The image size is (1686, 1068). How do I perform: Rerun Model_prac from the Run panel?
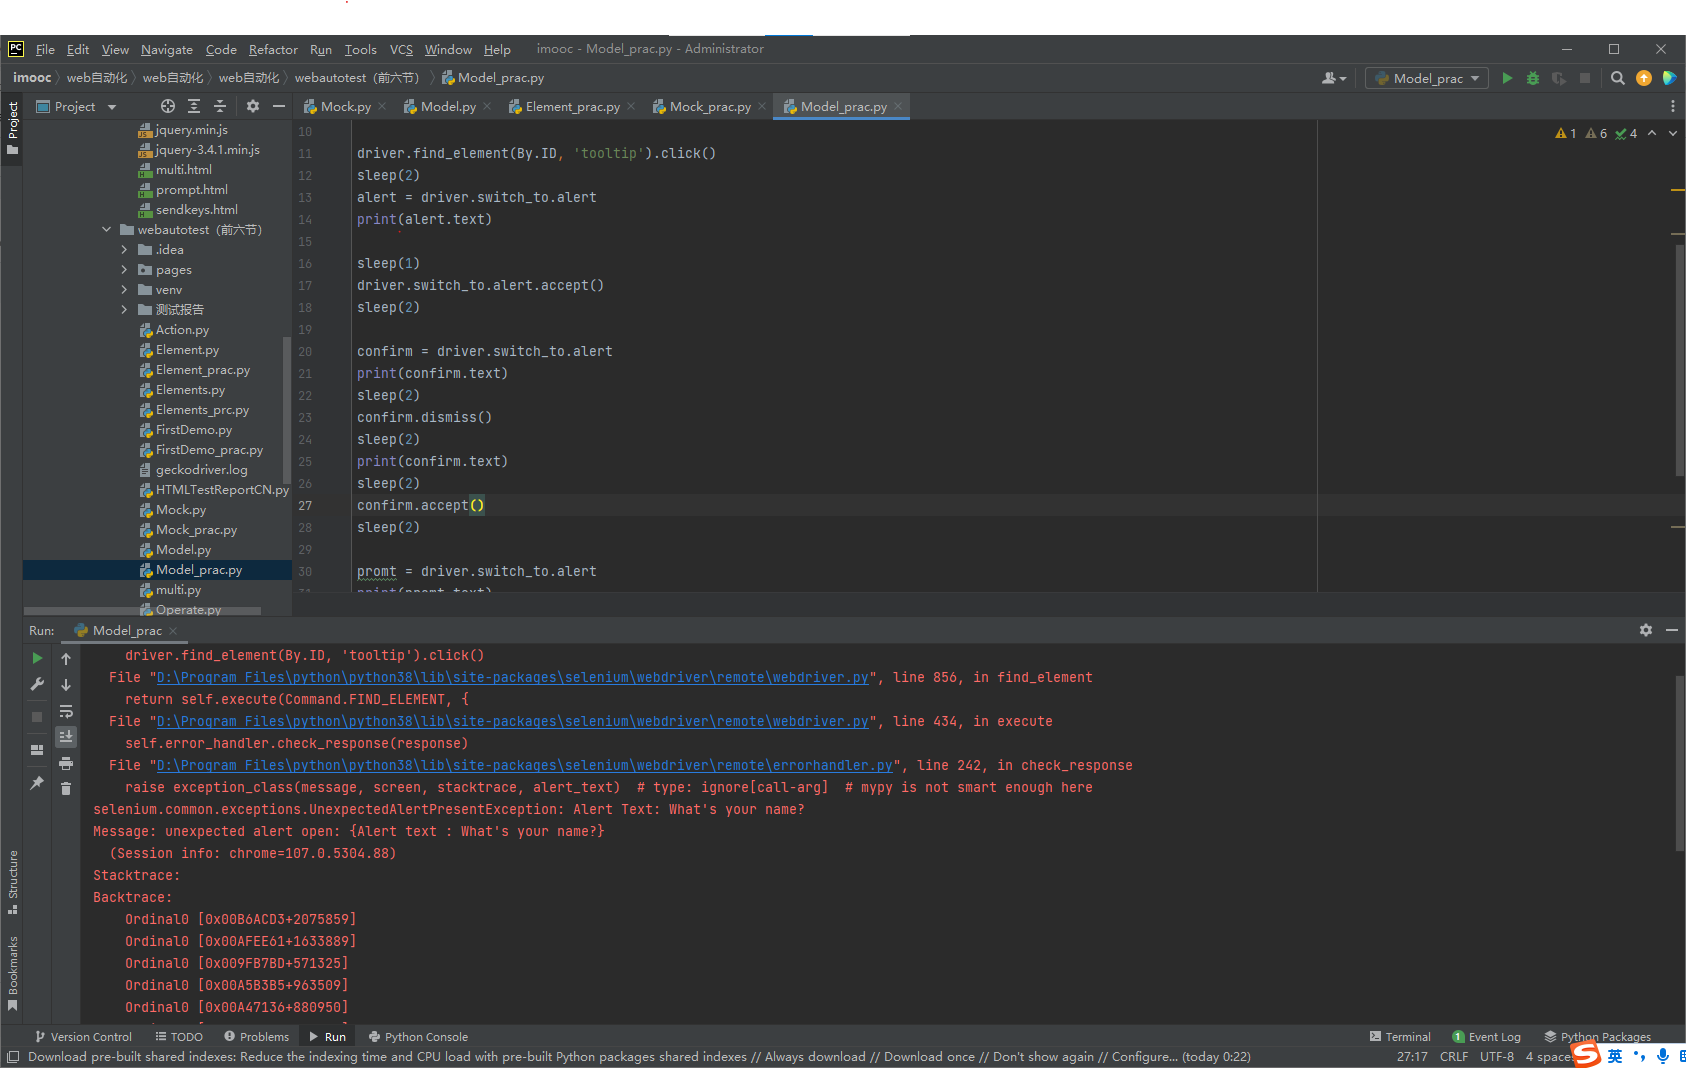37,658
